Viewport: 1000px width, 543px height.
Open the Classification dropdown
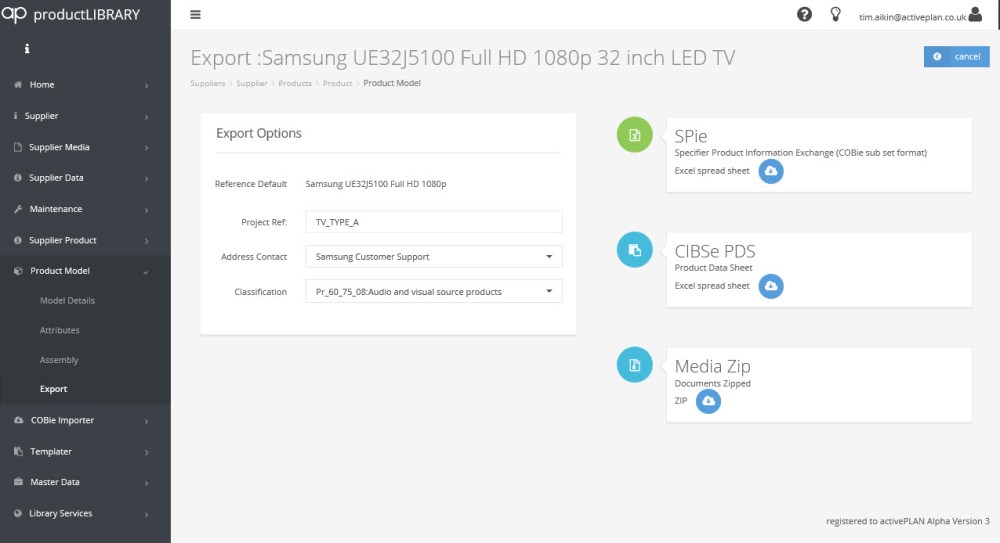point(433,292)
